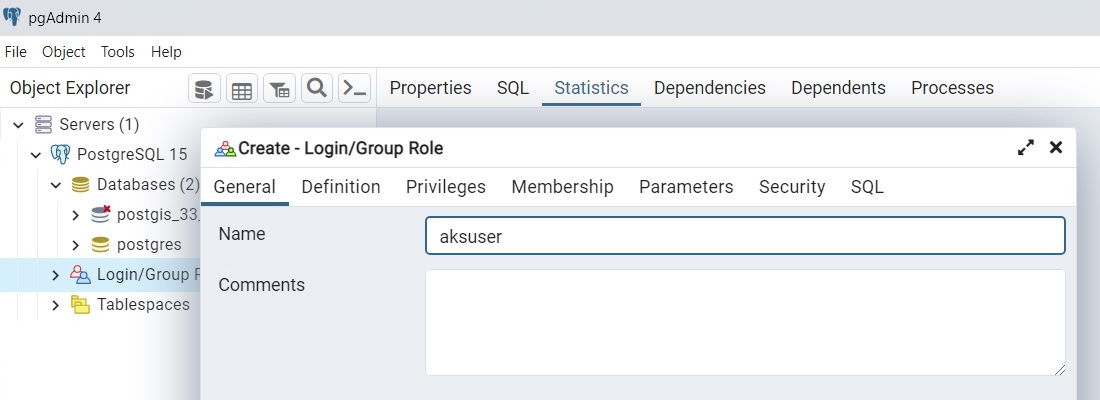Click the View Data table icon
The image size is (1100, 400).
point(242,89)
